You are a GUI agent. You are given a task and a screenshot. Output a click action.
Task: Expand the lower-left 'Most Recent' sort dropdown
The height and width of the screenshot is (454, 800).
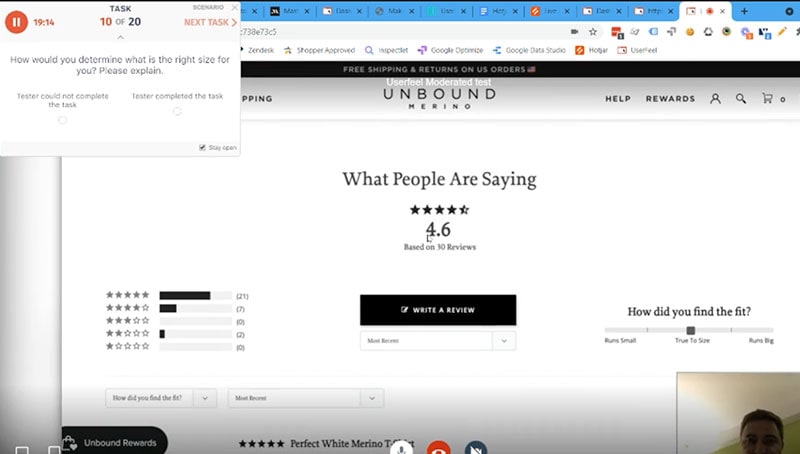pos(305,397)
